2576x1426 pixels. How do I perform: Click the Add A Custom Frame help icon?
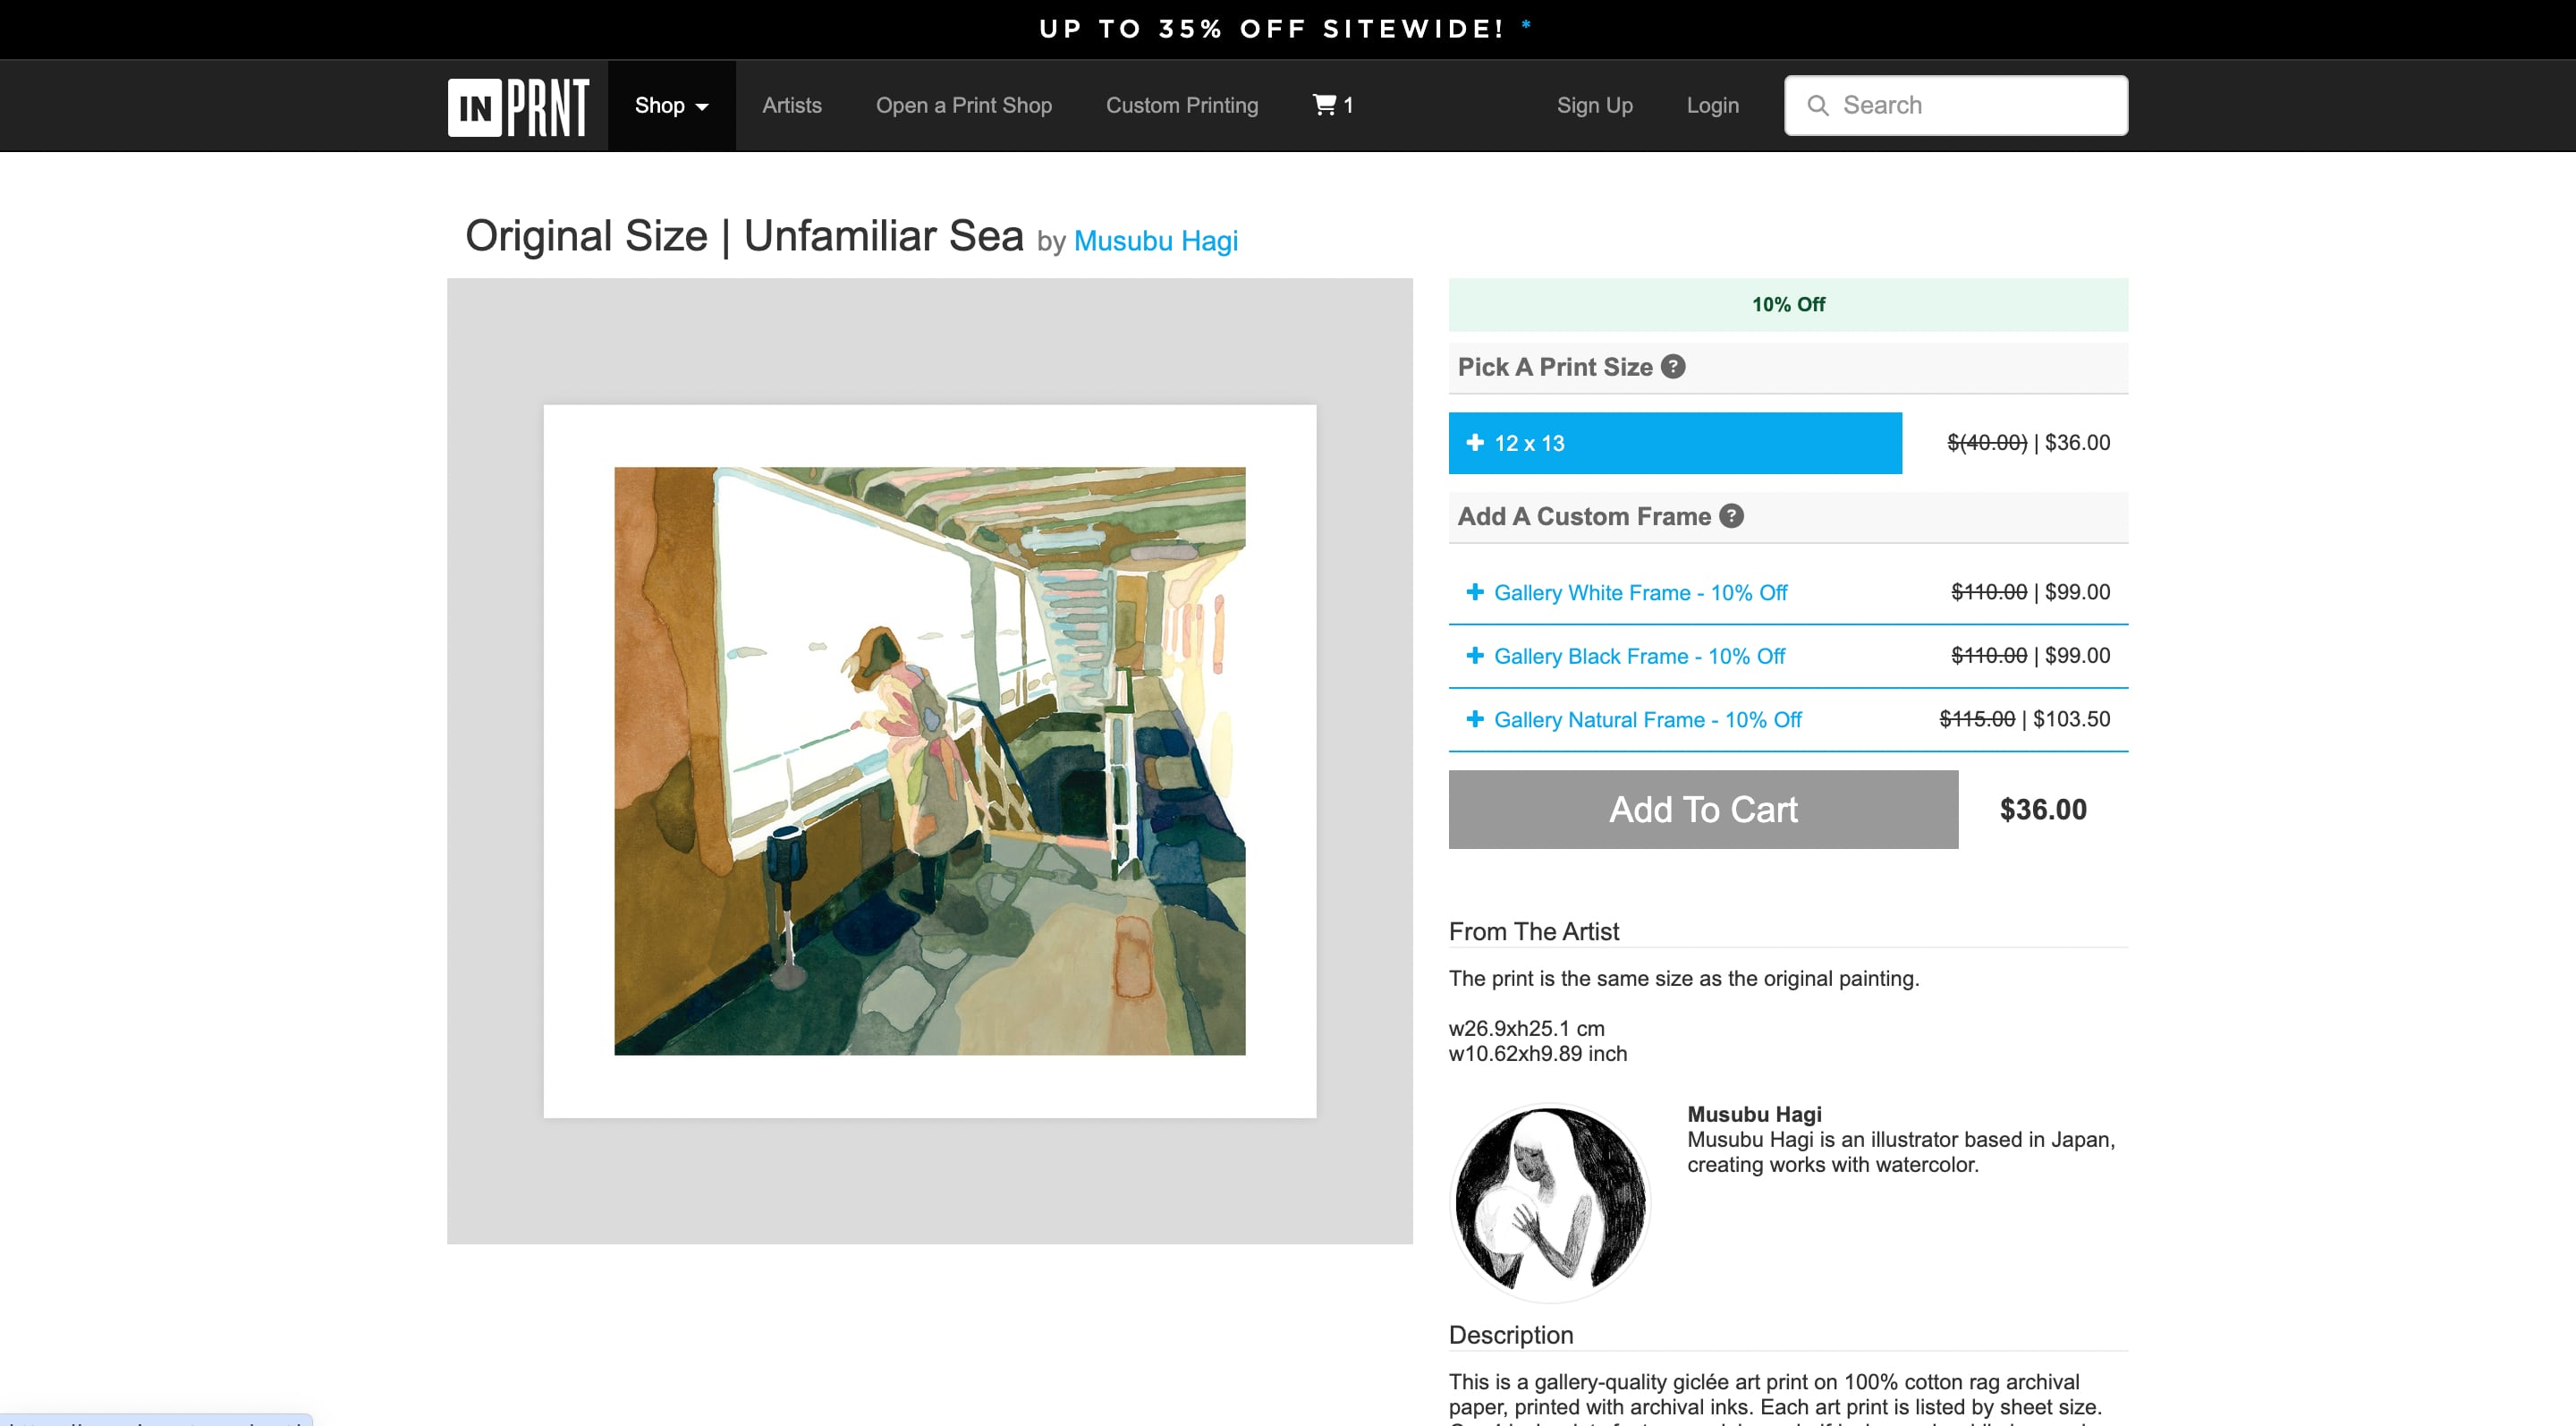[1731, 516]
